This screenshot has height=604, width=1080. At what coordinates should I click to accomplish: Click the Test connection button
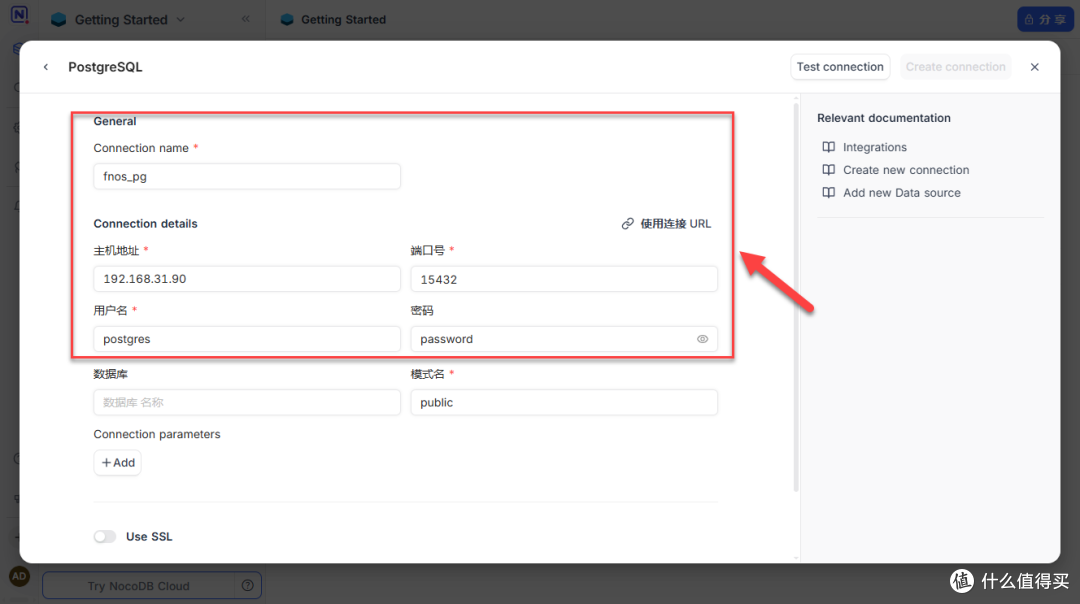click(840, 67)
